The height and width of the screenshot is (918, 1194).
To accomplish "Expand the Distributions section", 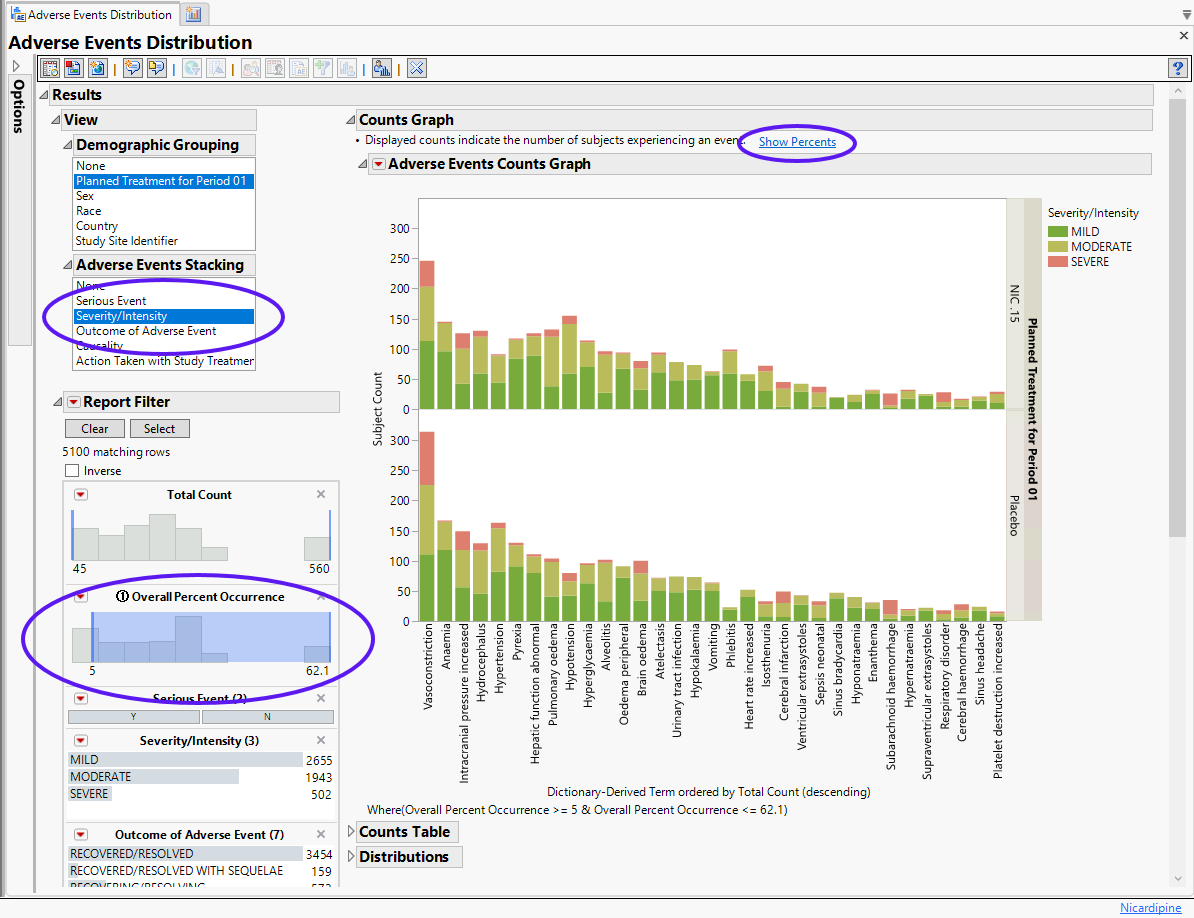I will (350, 857).
